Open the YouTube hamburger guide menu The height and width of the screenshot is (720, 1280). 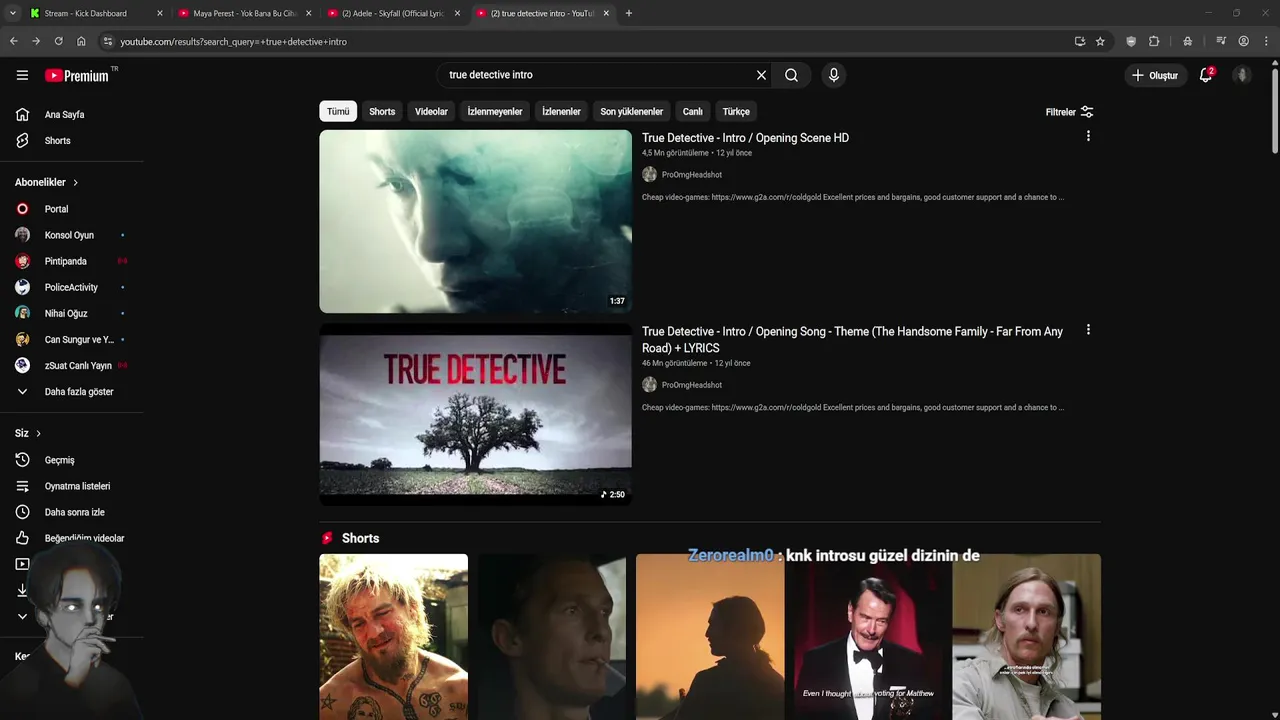(x=22, y=75)
